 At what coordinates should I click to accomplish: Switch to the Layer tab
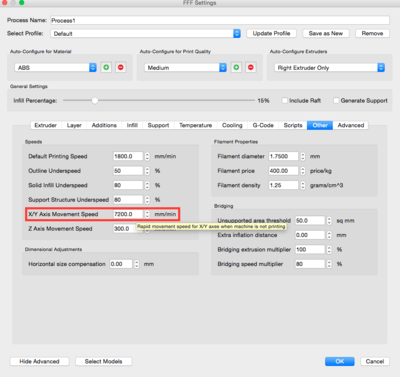(74, 125)
